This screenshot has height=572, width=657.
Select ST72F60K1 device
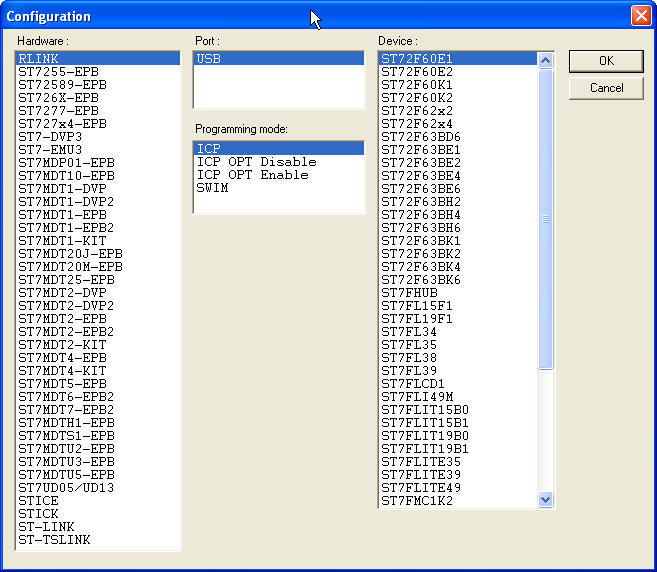click(x=458, y=85)
